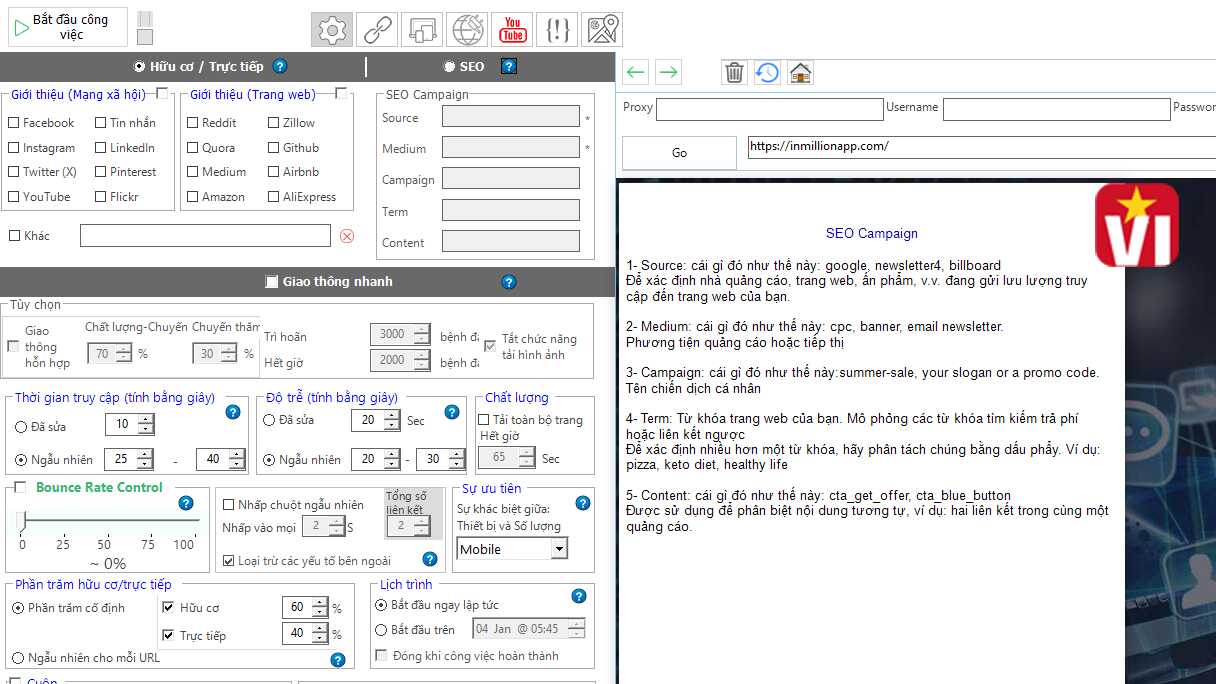Open the YouTube icon tab

[513, 30]
